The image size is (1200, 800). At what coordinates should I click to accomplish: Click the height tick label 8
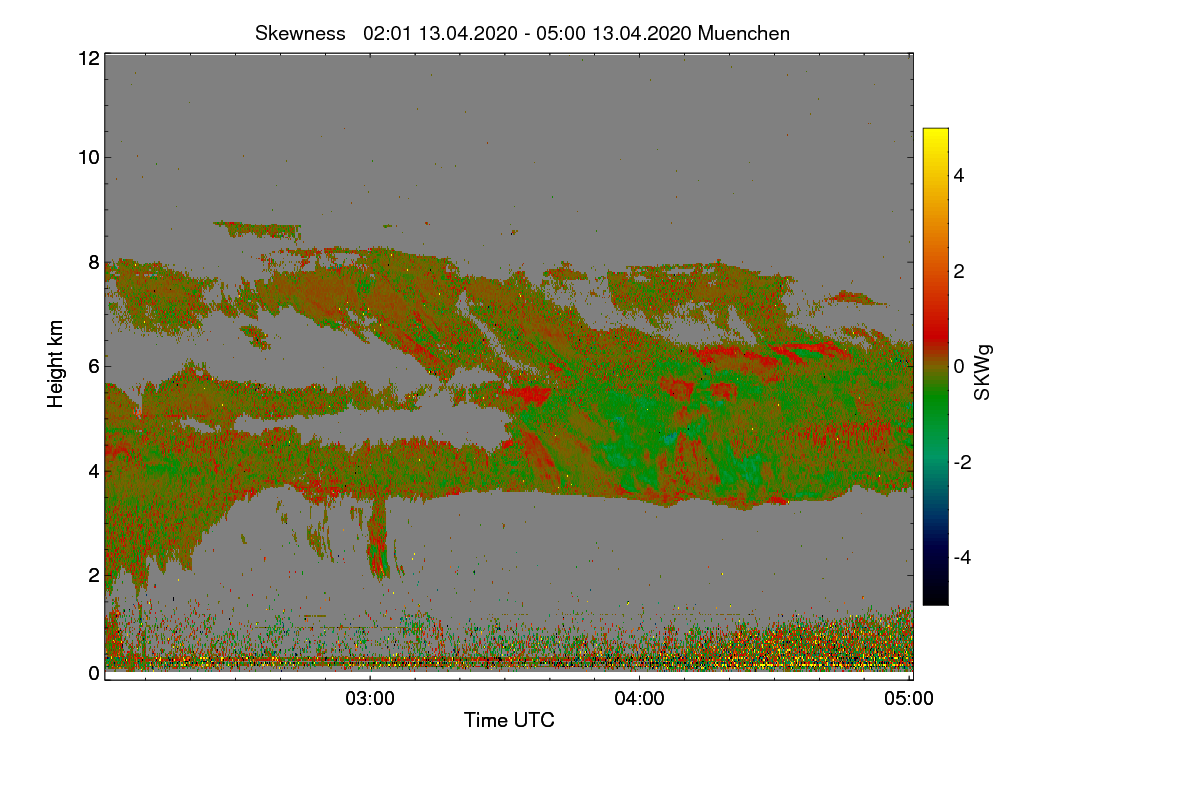coord(94,262)
